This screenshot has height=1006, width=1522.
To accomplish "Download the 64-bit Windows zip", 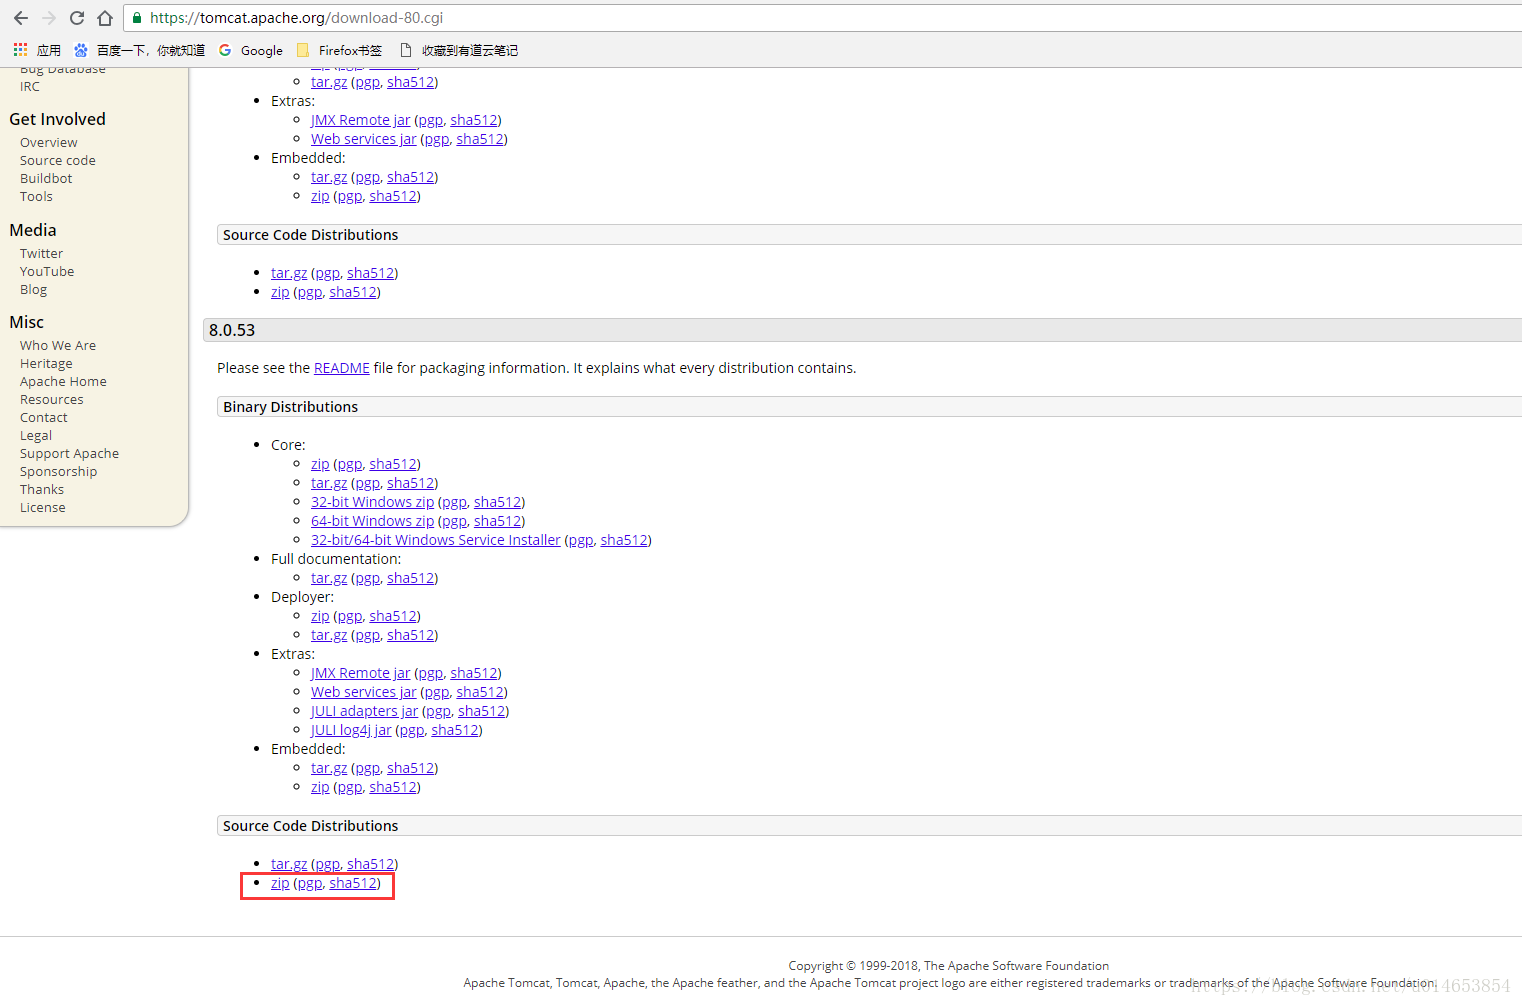I will point(372,521).
